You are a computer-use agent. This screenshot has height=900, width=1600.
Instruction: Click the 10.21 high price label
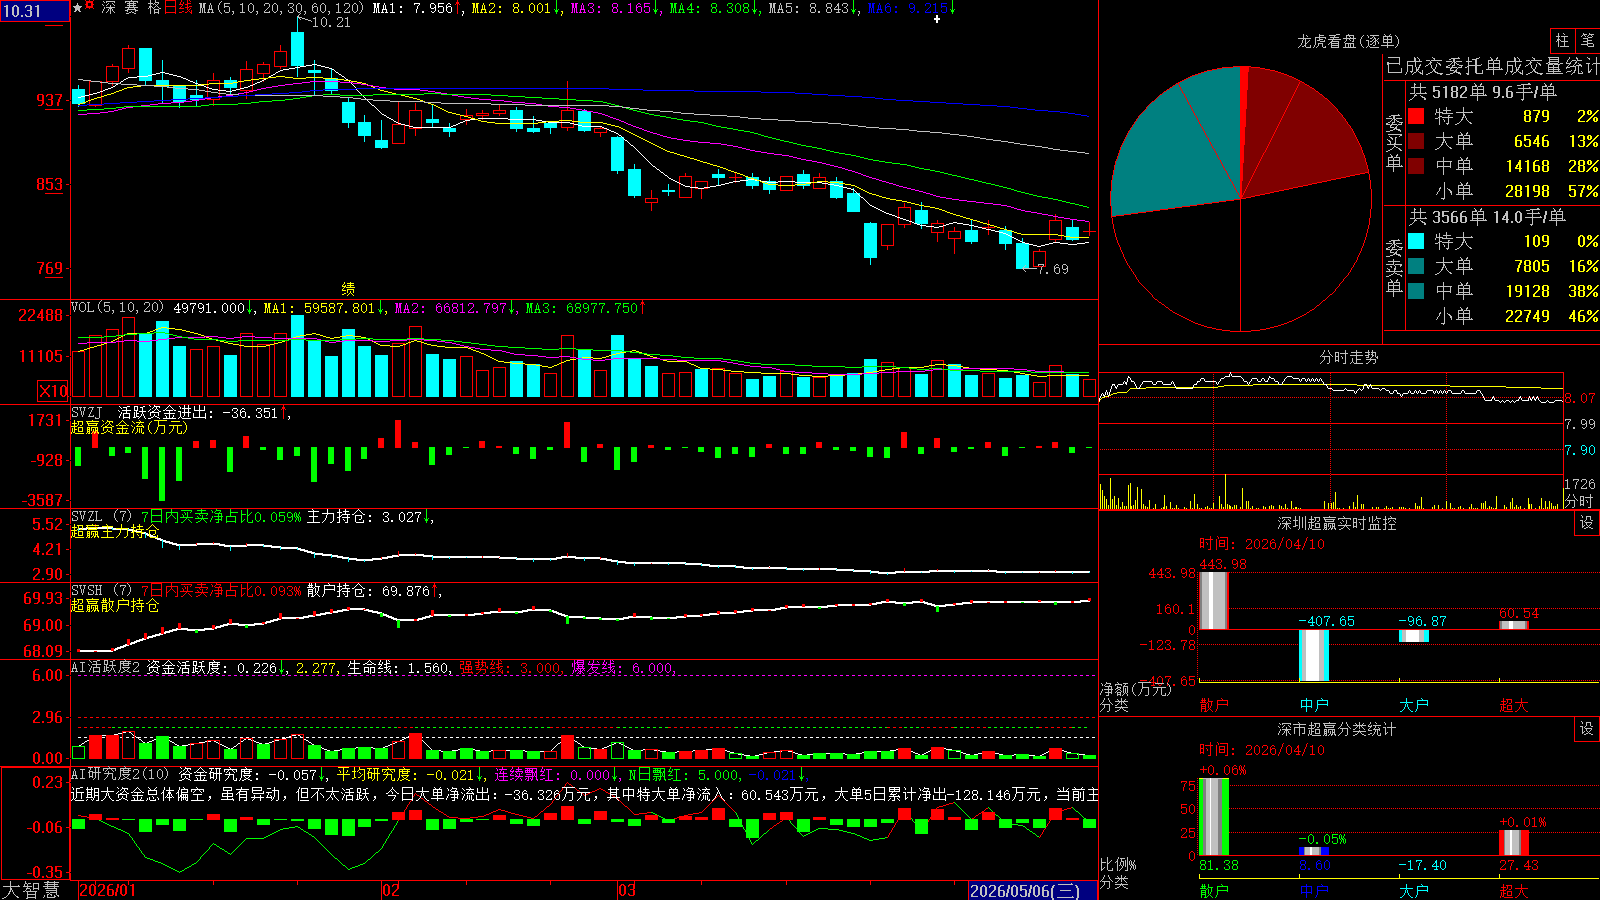click(331, 22)
